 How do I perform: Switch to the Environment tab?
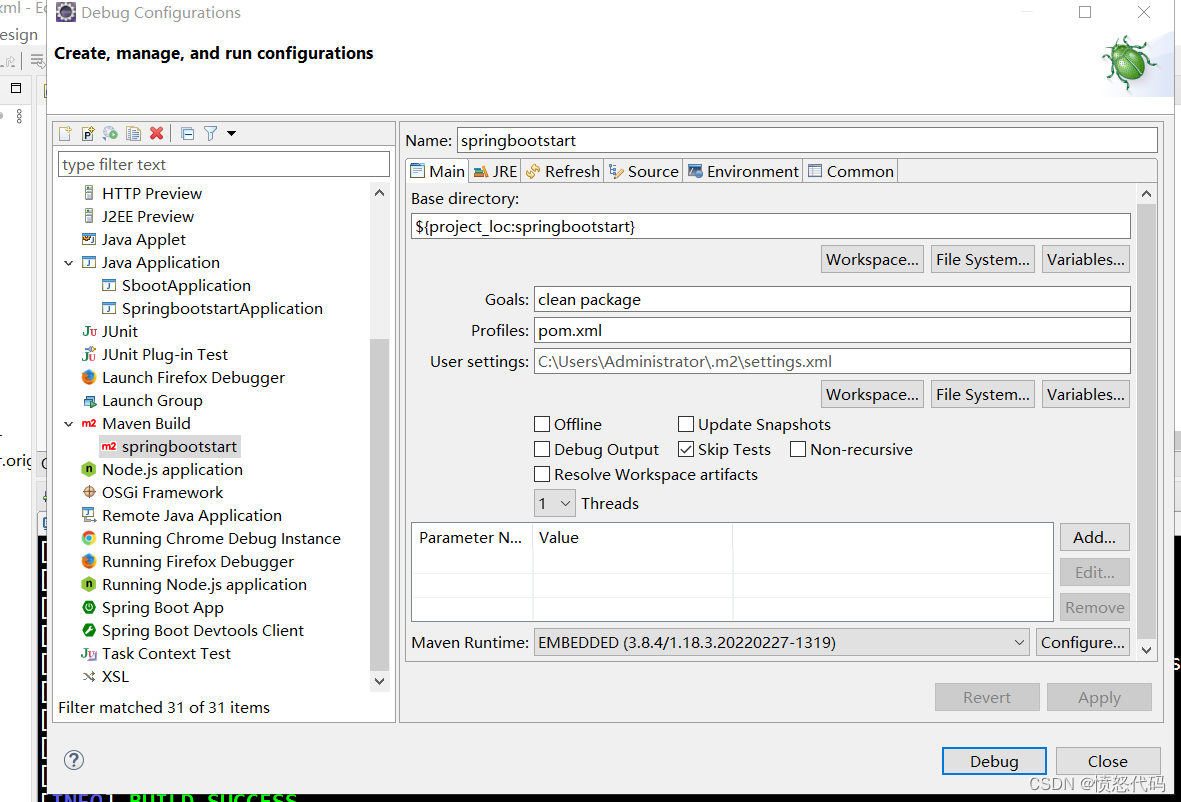point(743,171)
